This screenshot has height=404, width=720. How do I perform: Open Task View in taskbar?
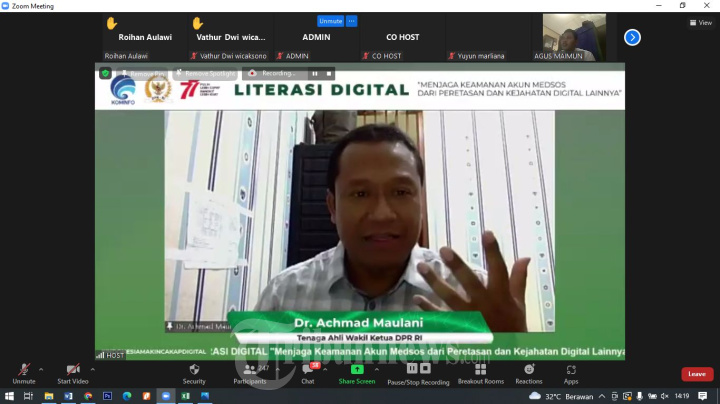(x=28, y=396)
